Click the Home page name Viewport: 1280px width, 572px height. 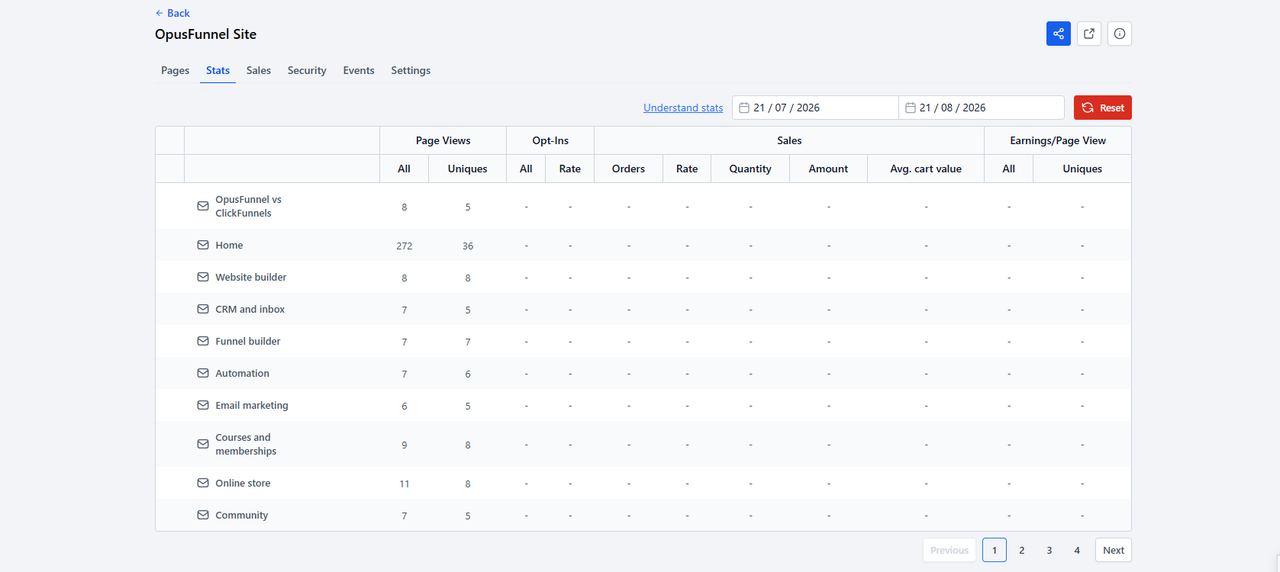pyautogui.click(x=229, y=245)
